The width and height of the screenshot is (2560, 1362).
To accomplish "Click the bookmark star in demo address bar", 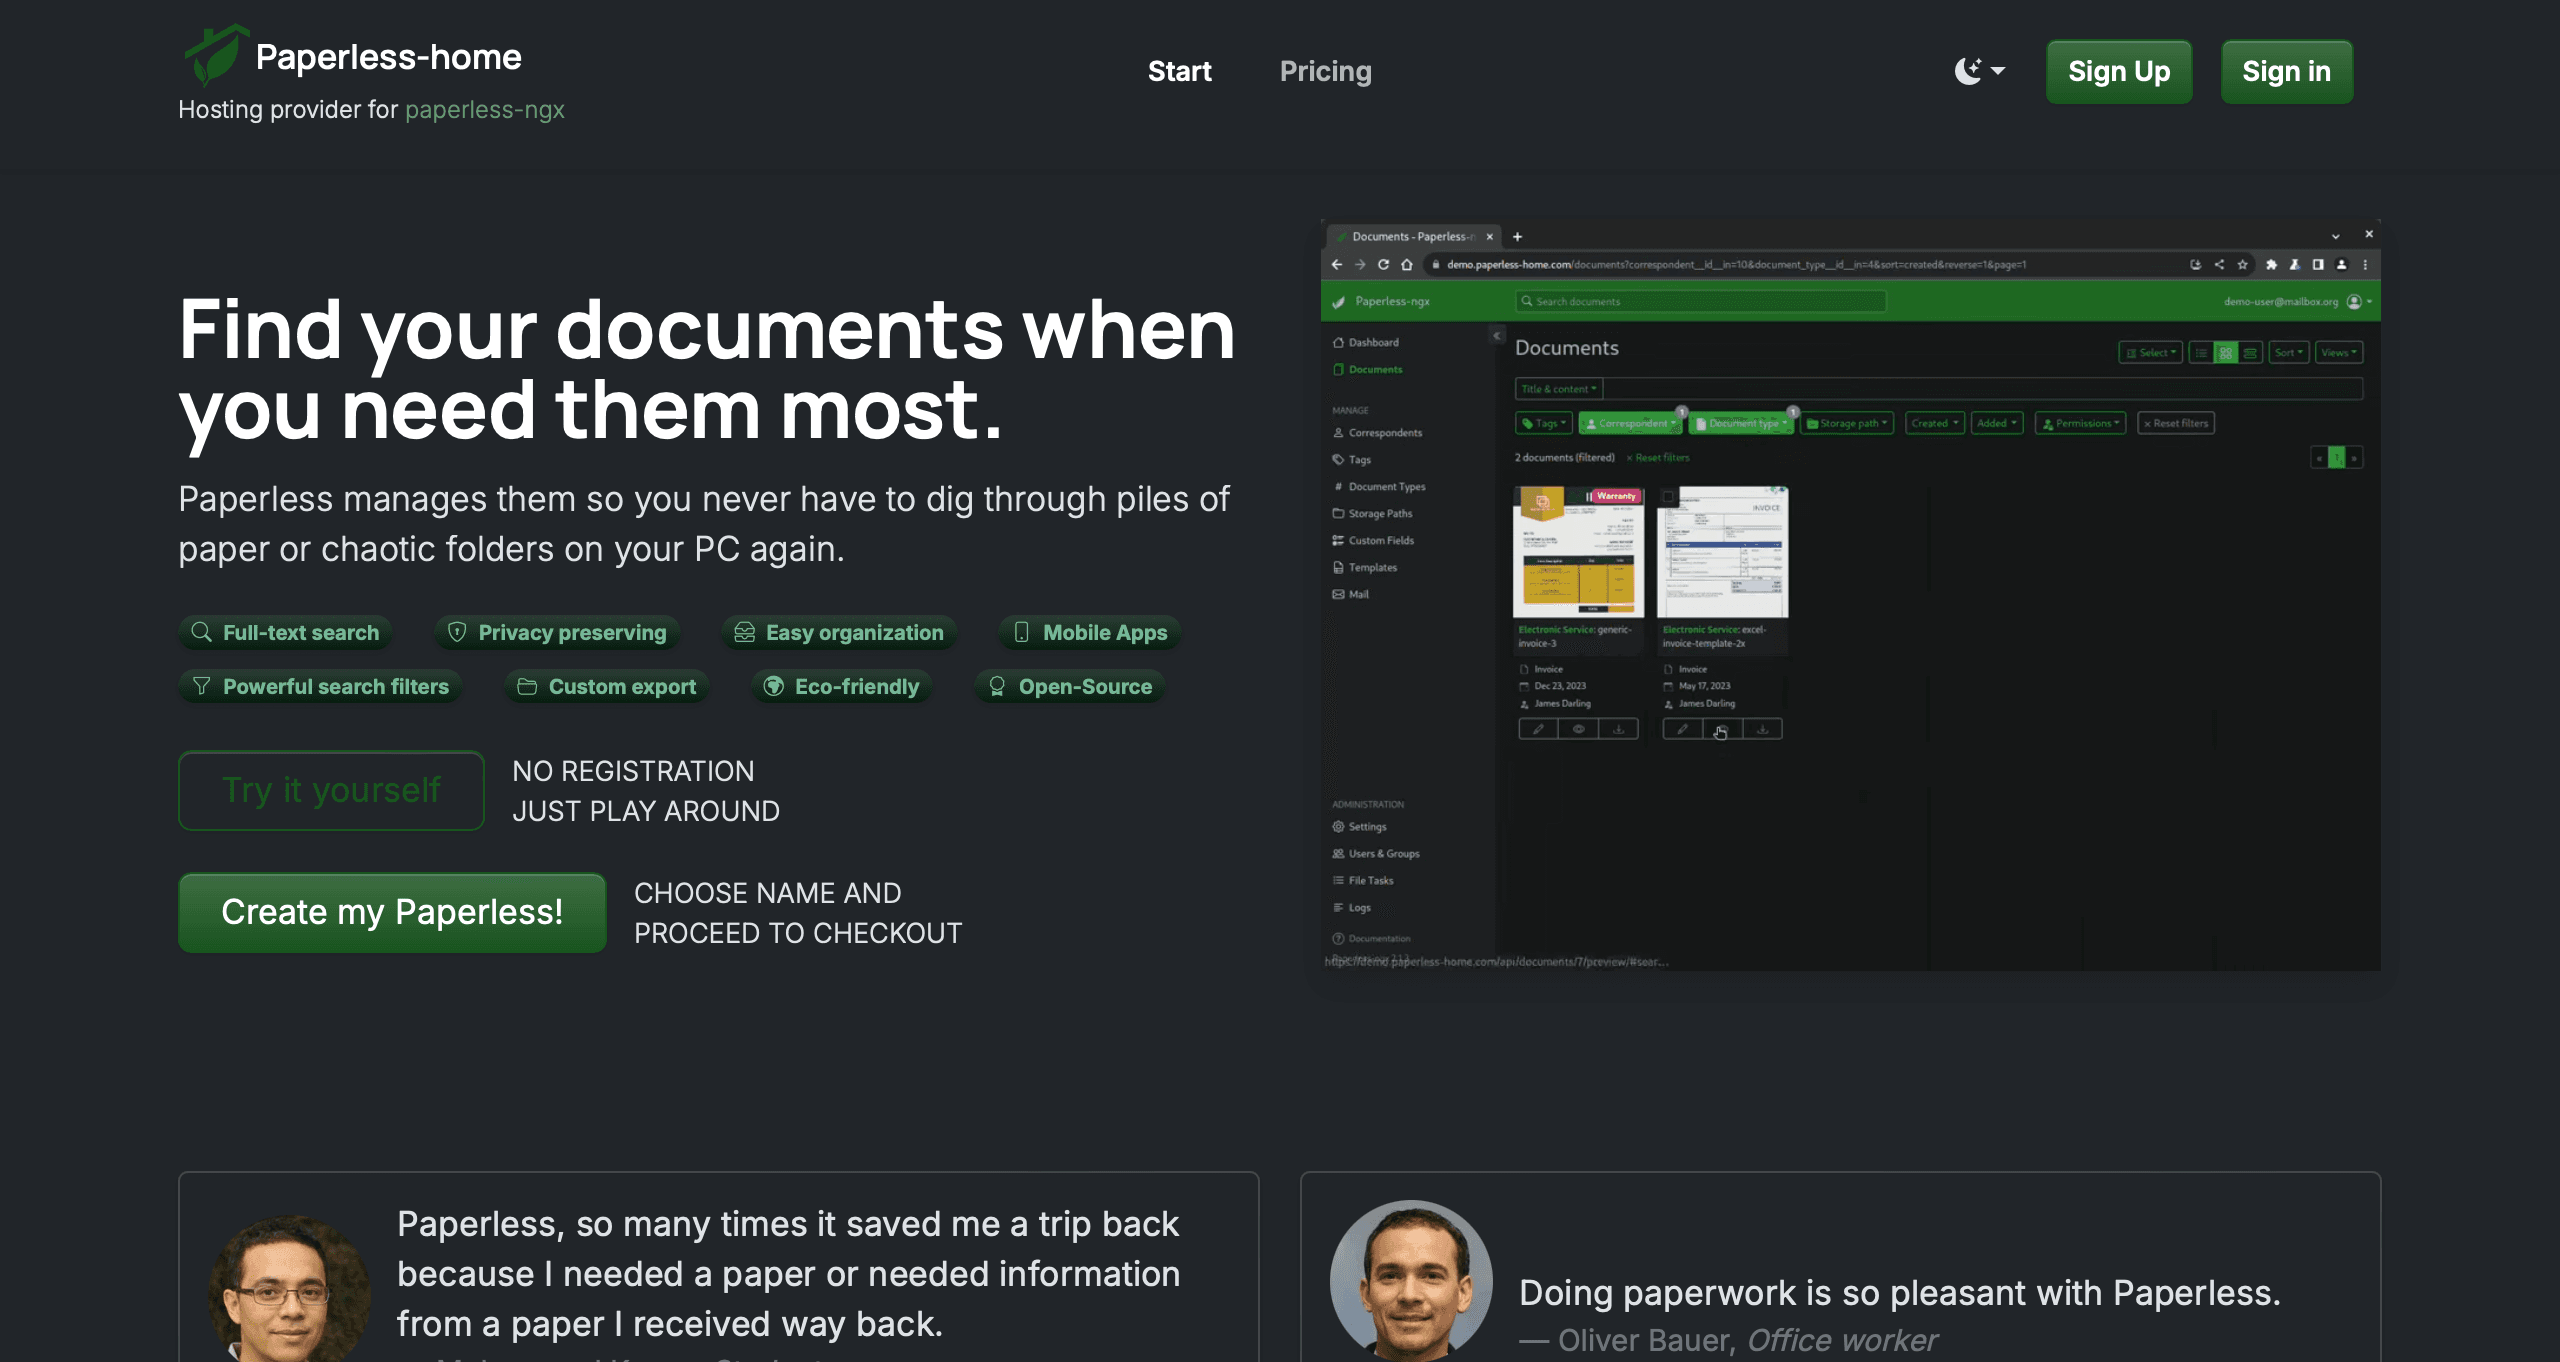I will click(x=2243, y=264).
